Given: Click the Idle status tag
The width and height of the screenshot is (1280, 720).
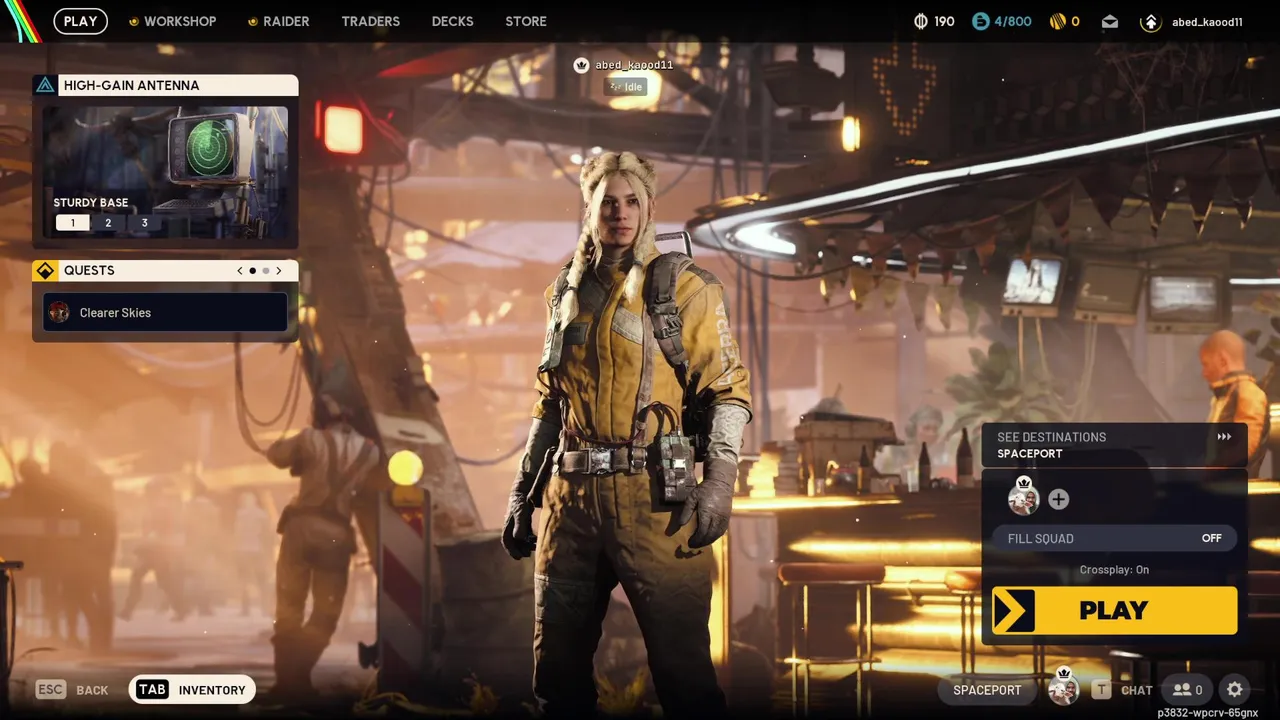Looking at the screenshot, I should tap(626, 87).
